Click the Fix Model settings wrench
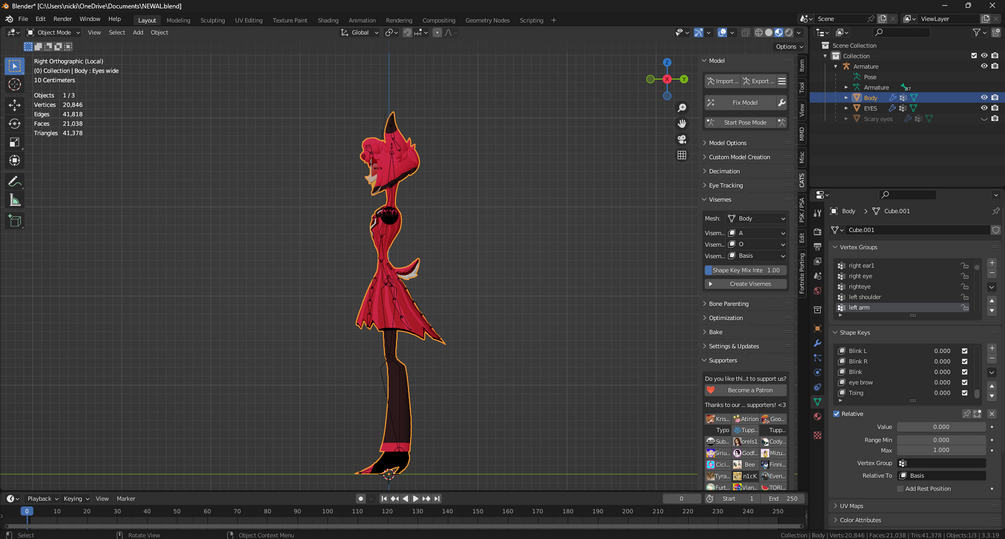Image resolution: width=1005 pixels, height=539 pixels. (782, 103)
